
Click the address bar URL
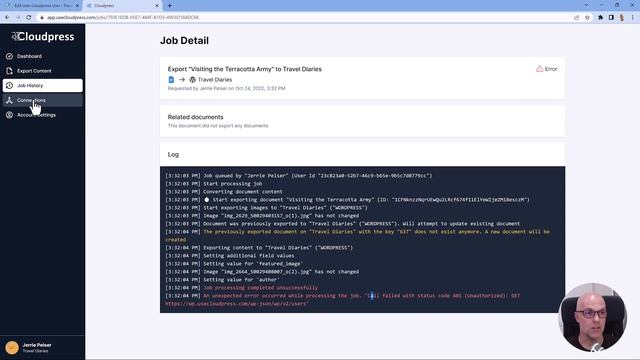pos(122,18)
